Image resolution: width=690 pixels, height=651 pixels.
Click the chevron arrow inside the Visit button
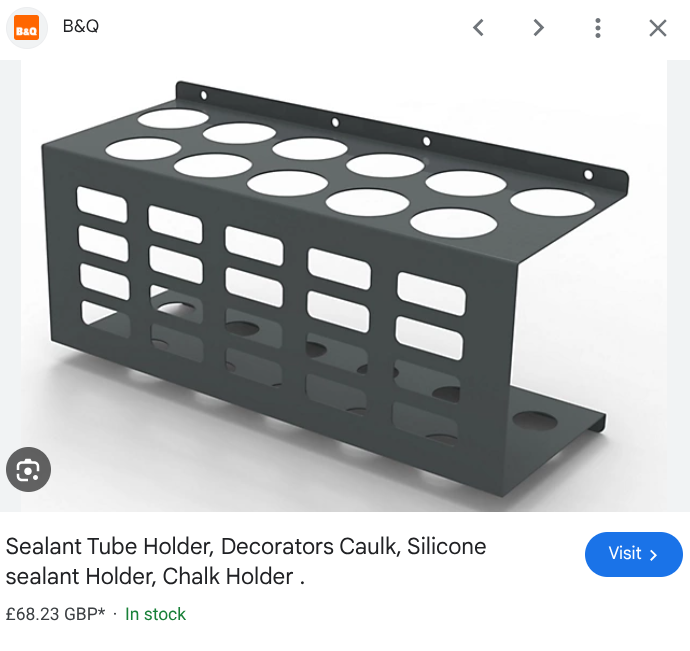point(653,555)
